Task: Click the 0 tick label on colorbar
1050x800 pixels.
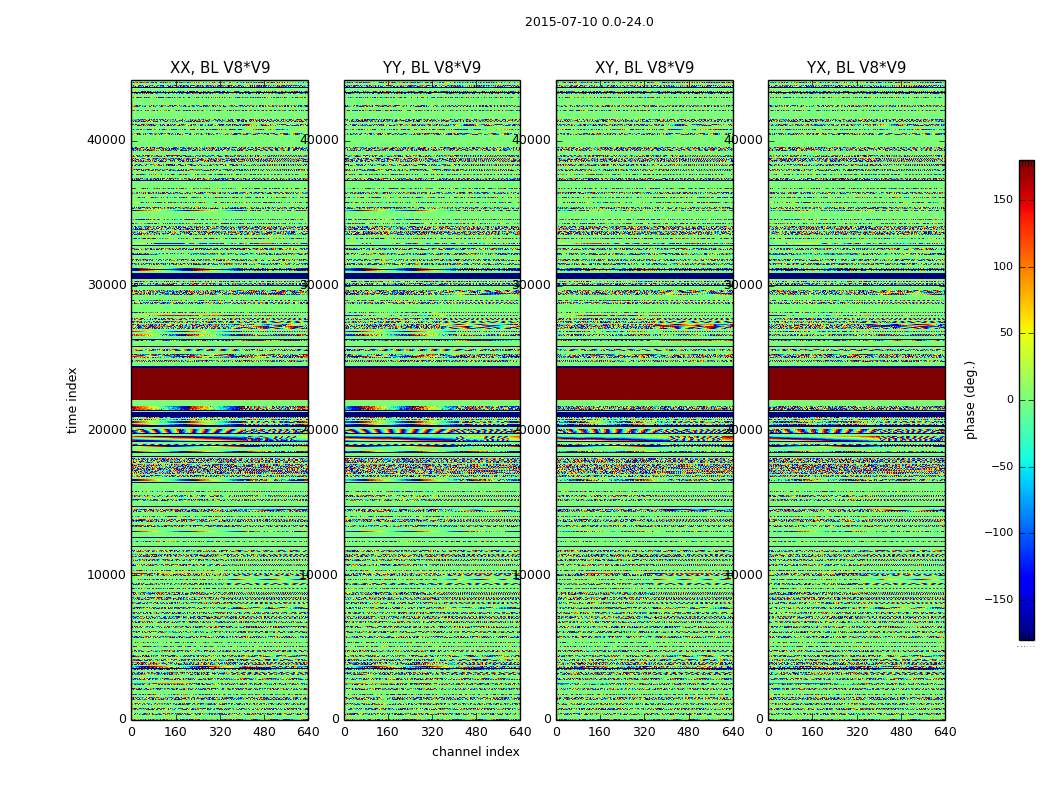Action: tap(1009, 400)
